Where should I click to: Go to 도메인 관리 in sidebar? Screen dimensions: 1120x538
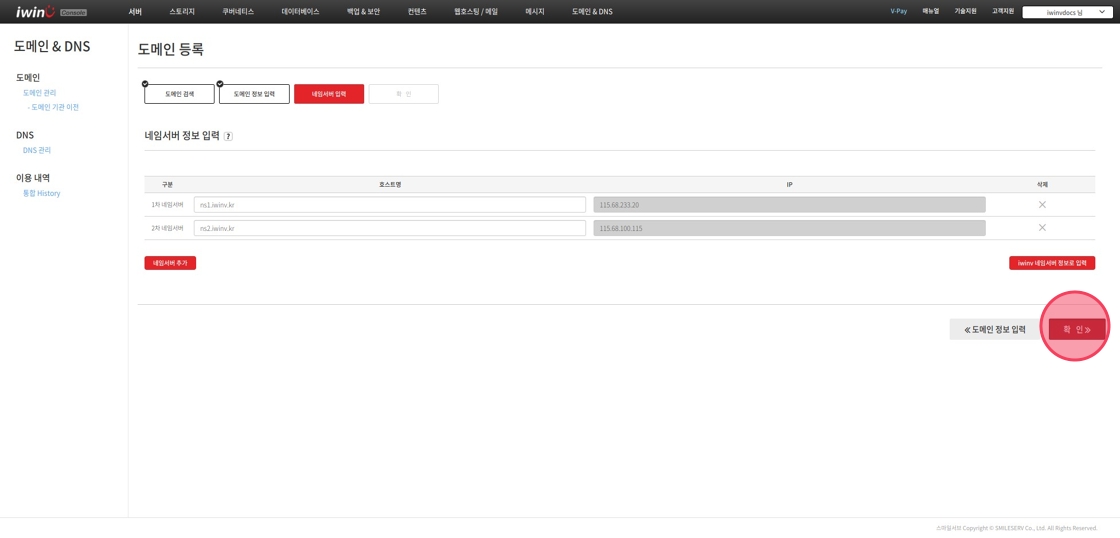tap(39, 93)
